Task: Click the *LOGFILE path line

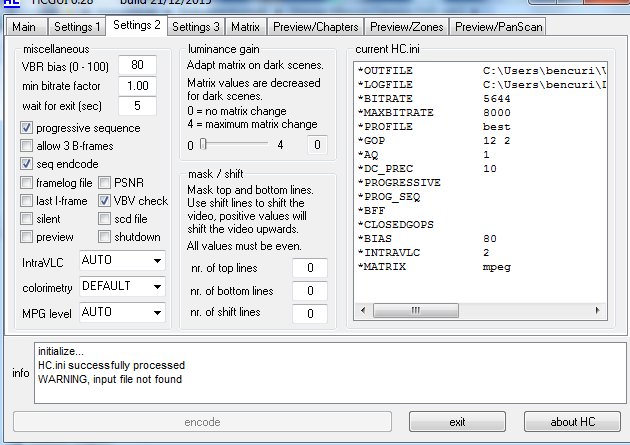Action: coord(481,85)
